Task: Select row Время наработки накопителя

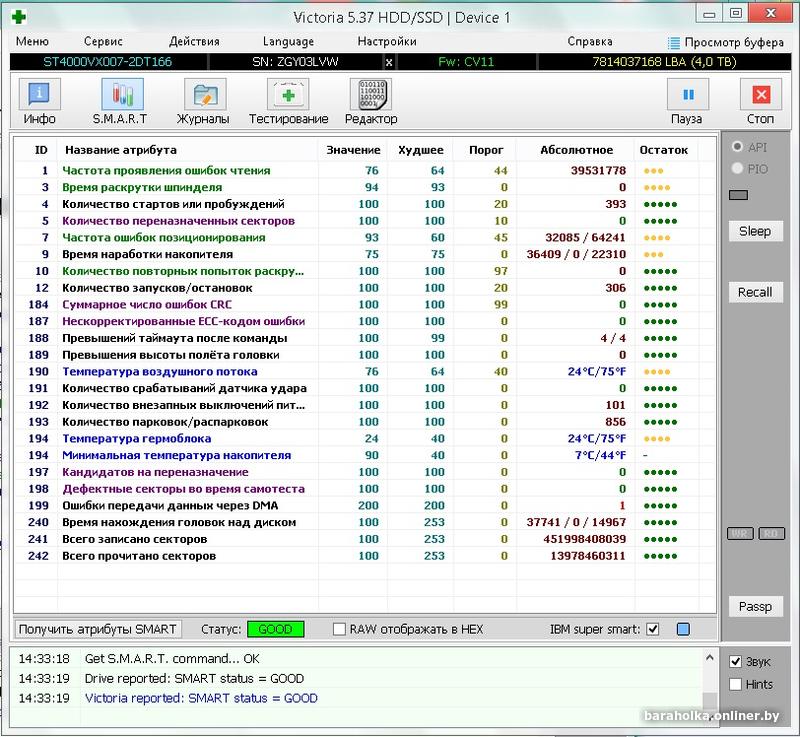Action: click(x=365, y=254)
